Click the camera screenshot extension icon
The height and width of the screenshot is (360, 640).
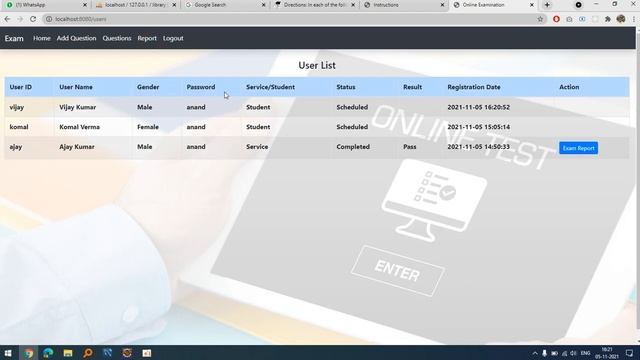(569, 19)
